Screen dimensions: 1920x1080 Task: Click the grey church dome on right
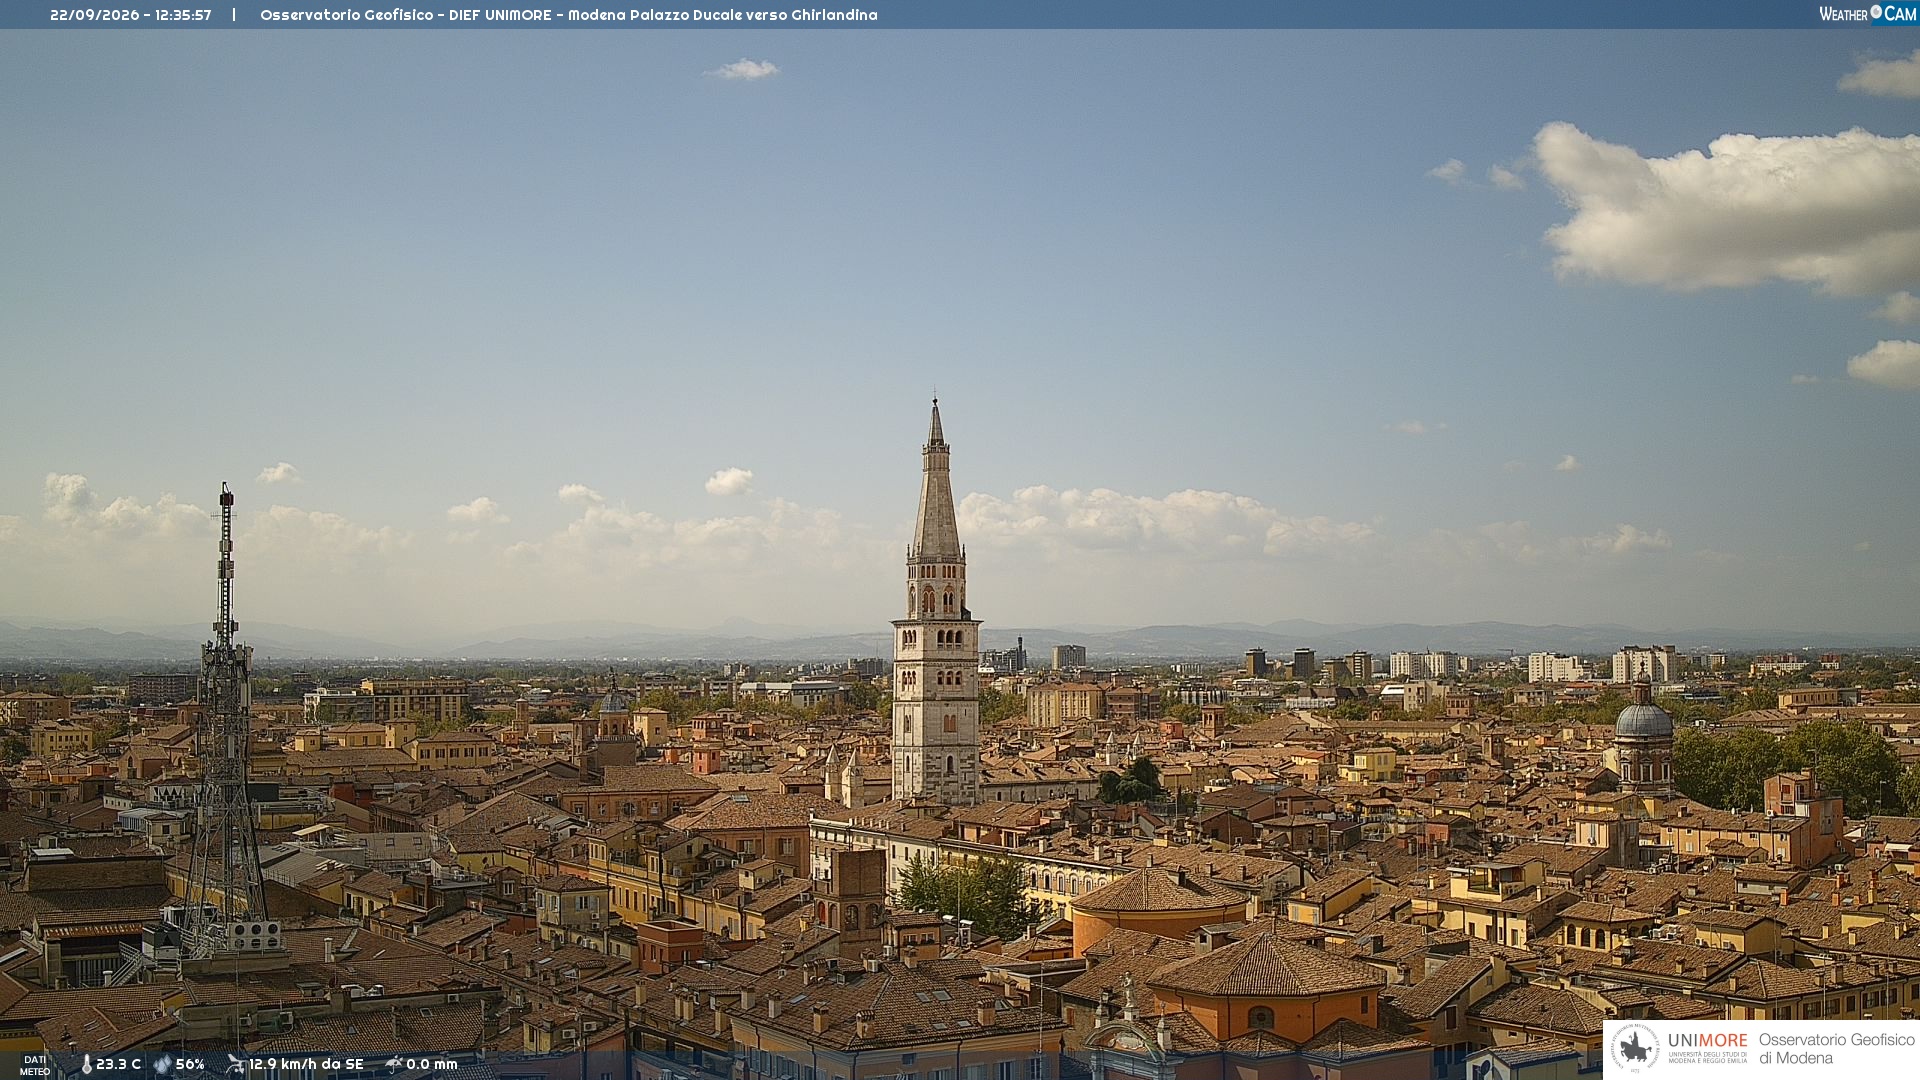(1643, 718)
